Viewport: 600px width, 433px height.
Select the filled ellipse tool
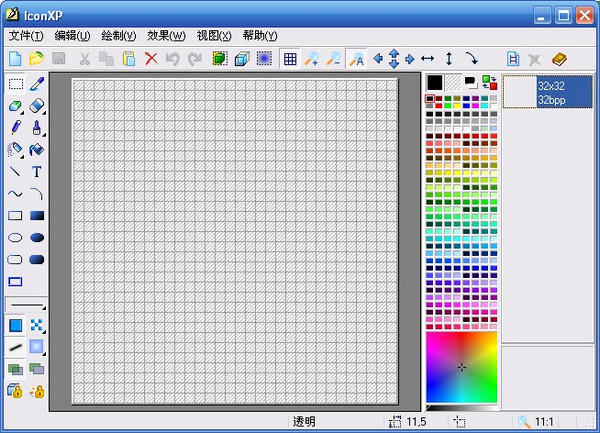(37, 238)
